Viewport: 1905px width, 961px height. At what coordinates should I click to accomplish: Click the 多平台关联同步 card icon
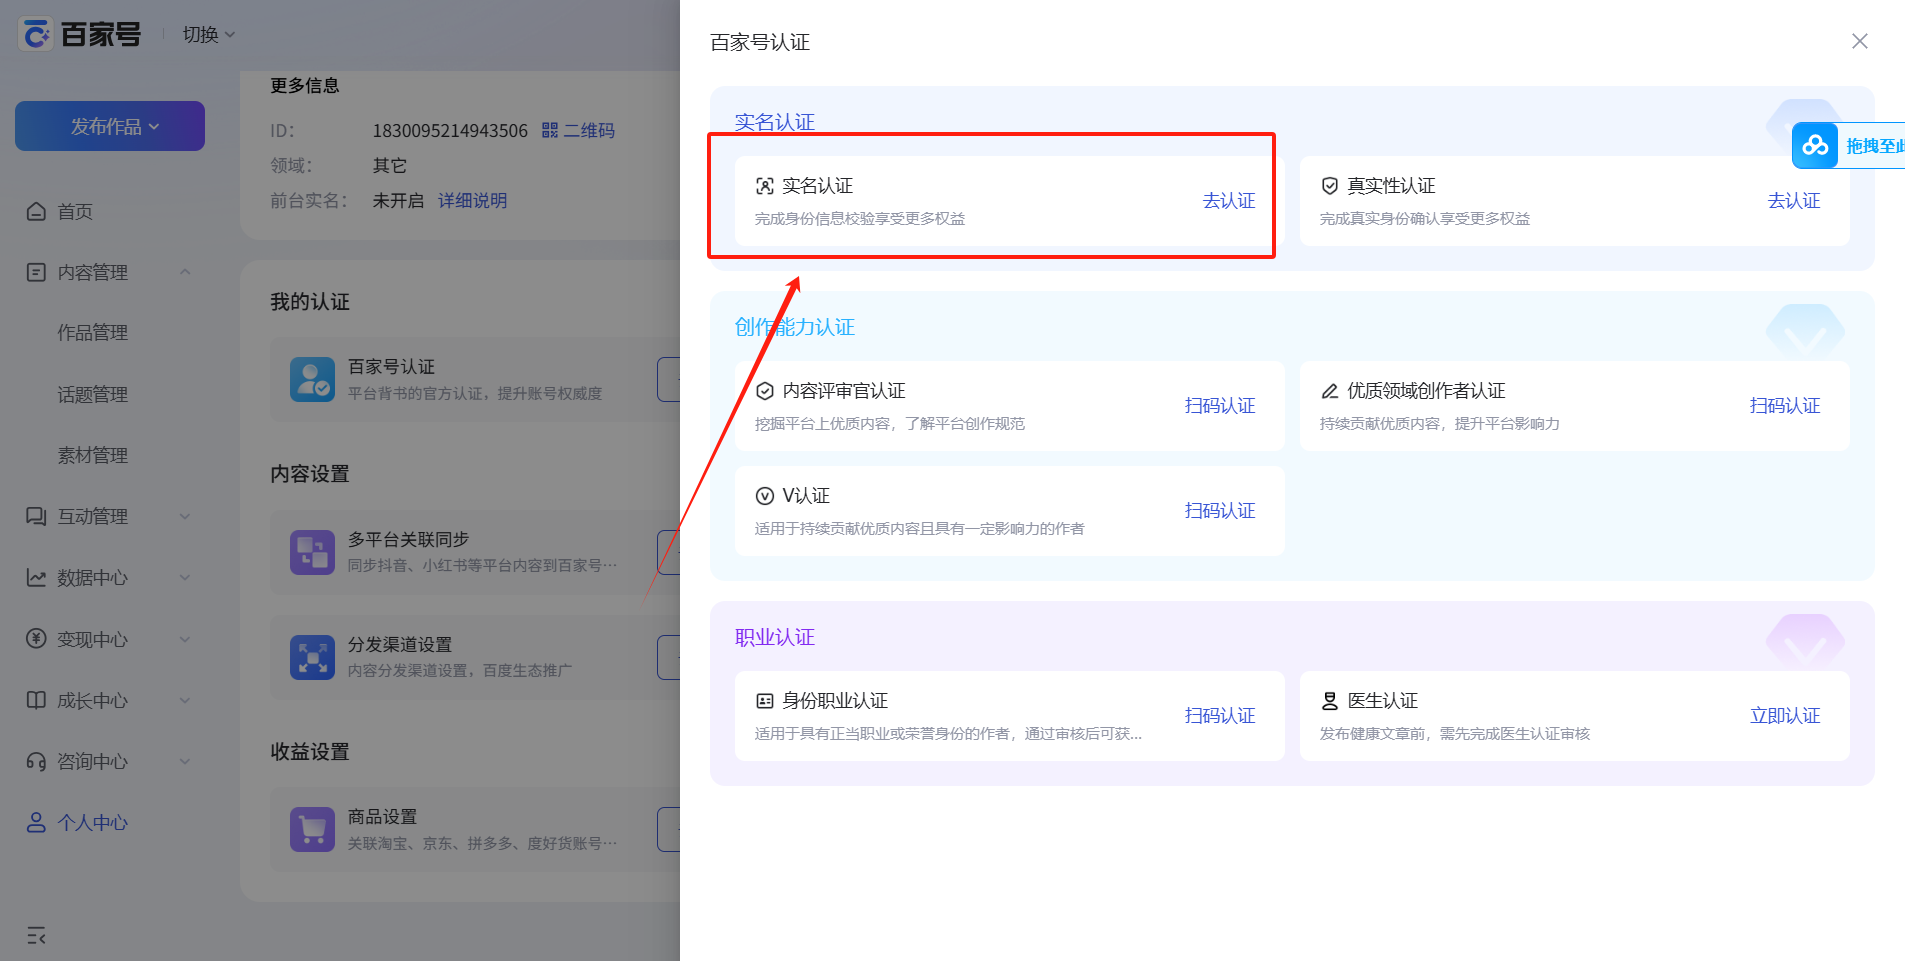click(312, 552)
